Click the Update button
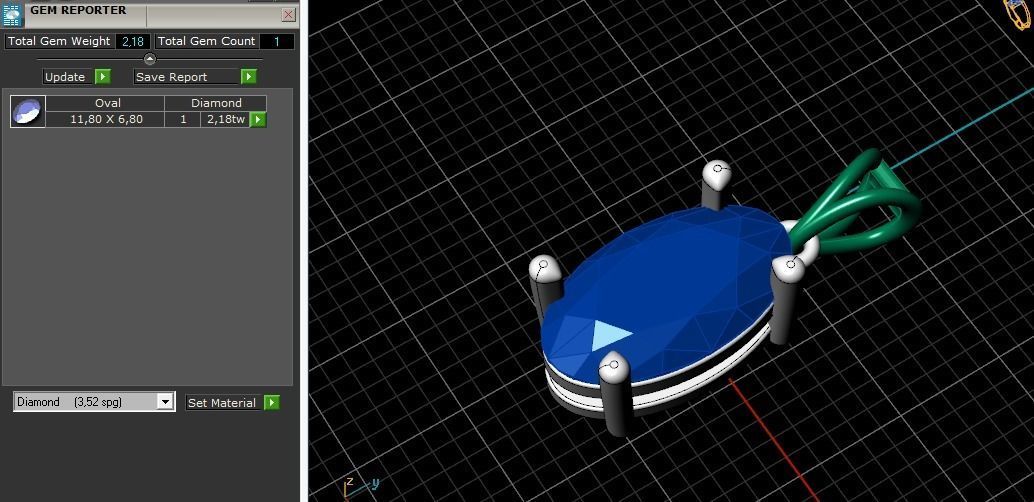This screenshot has height=502, width=1034. click(x=65, y=77)
